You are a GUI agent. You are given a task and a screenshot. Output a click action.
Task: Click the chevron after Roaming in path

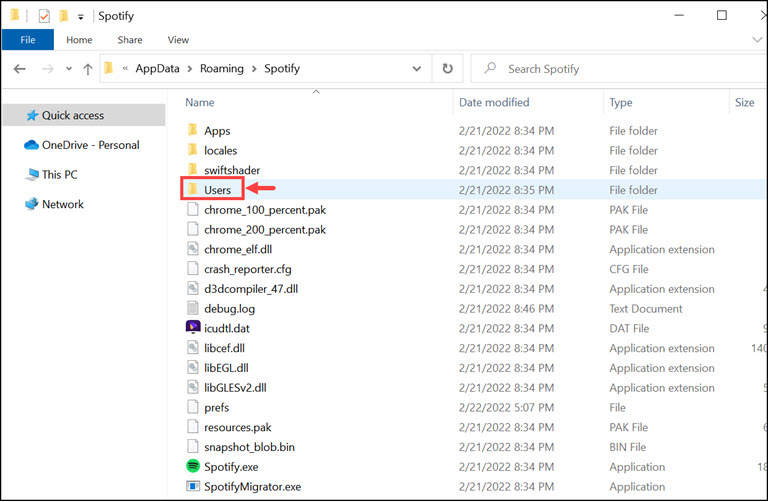(254, 69)
